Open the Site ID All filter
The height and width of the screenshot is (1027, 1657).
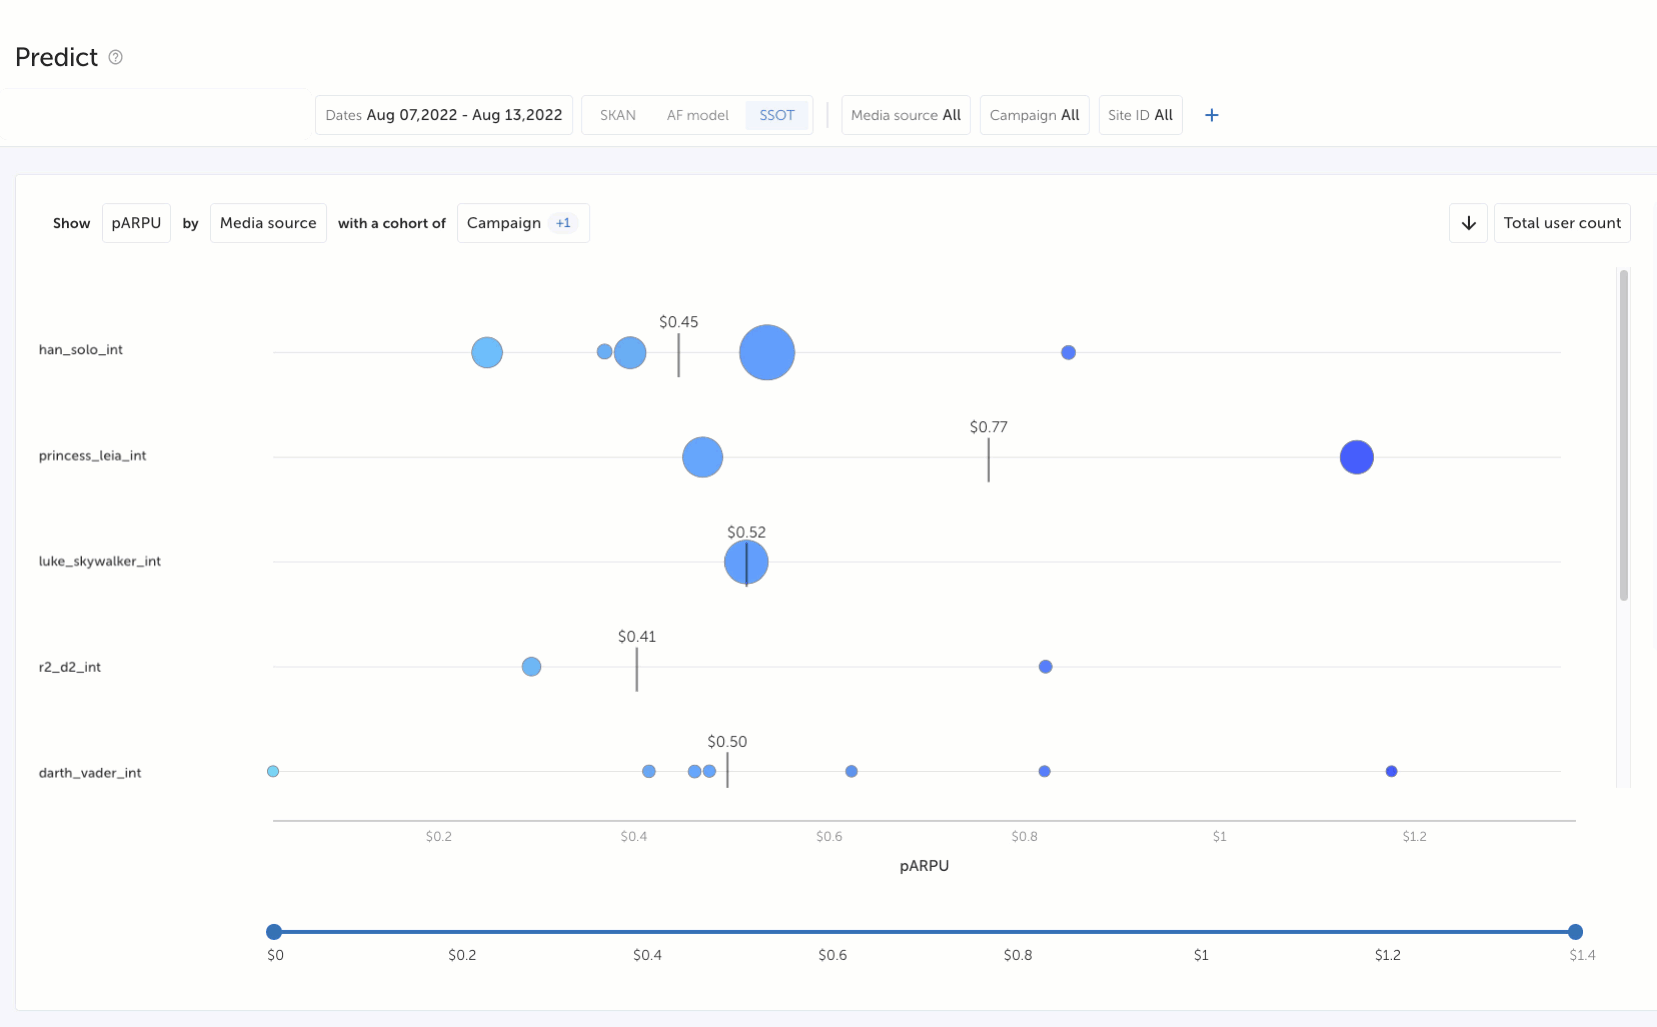1141,115
